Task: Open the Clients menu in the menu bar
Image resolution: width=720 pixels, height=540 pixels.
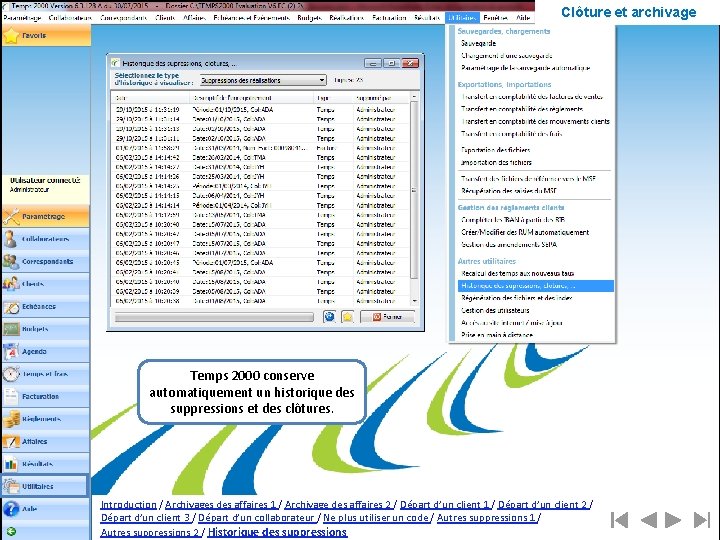Action: 165,17
